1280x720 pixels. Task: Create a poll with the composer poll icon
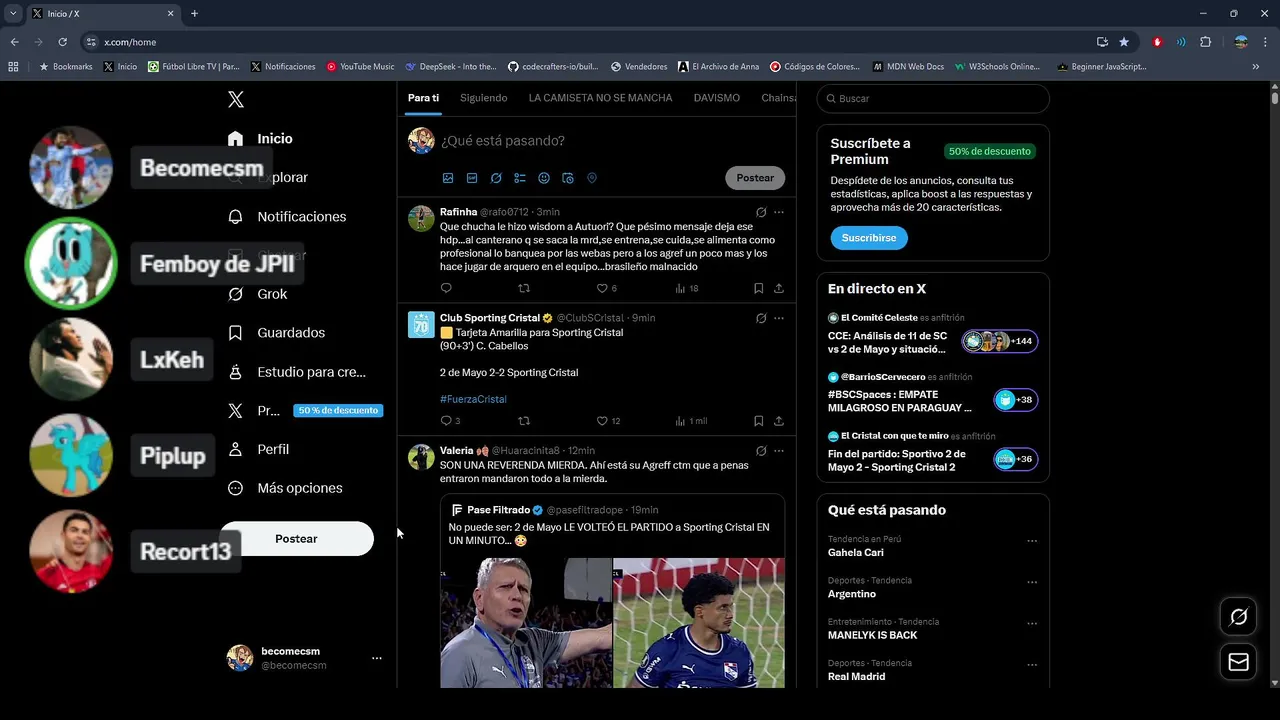[520, 178]
